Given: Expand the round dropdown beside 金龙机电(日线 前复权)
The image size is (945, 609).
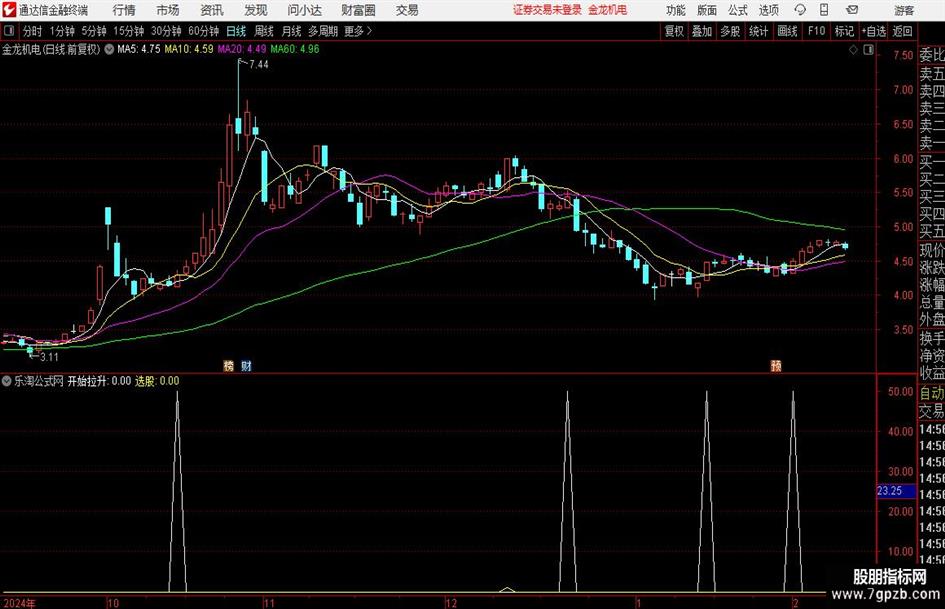Looking at the screenshot, I should pyautogui.click(x=109, y=49).
